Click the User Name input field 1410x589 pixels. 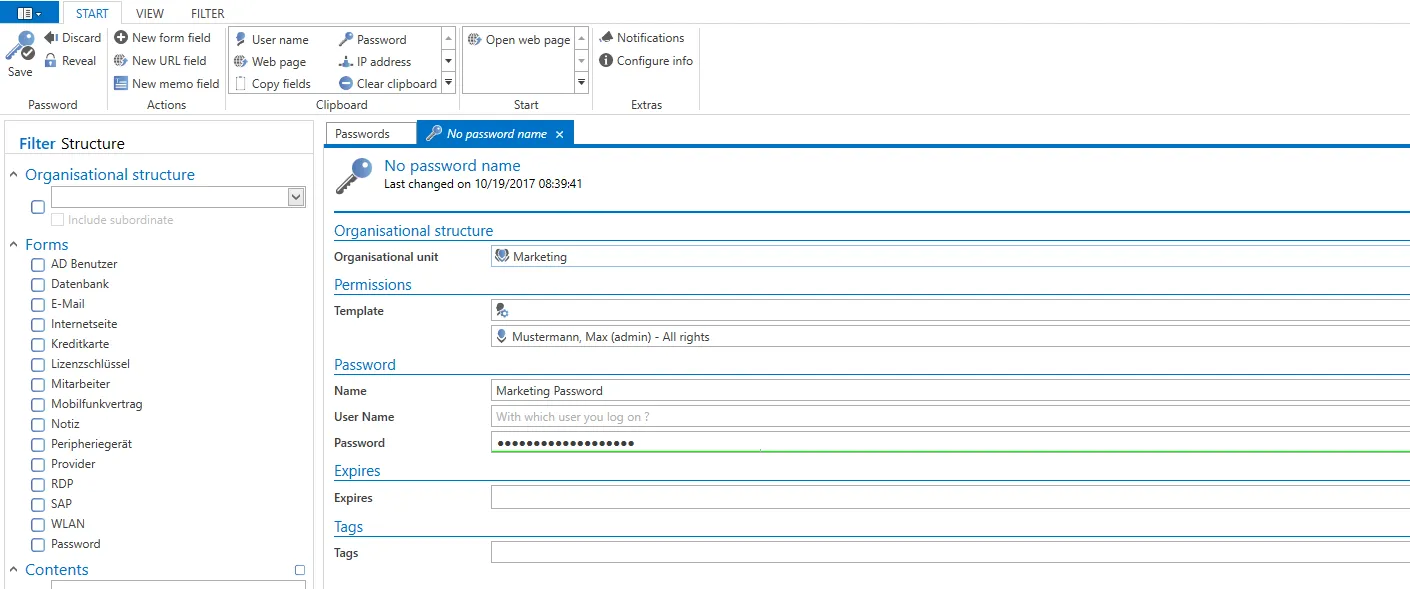tap(950, 417)
